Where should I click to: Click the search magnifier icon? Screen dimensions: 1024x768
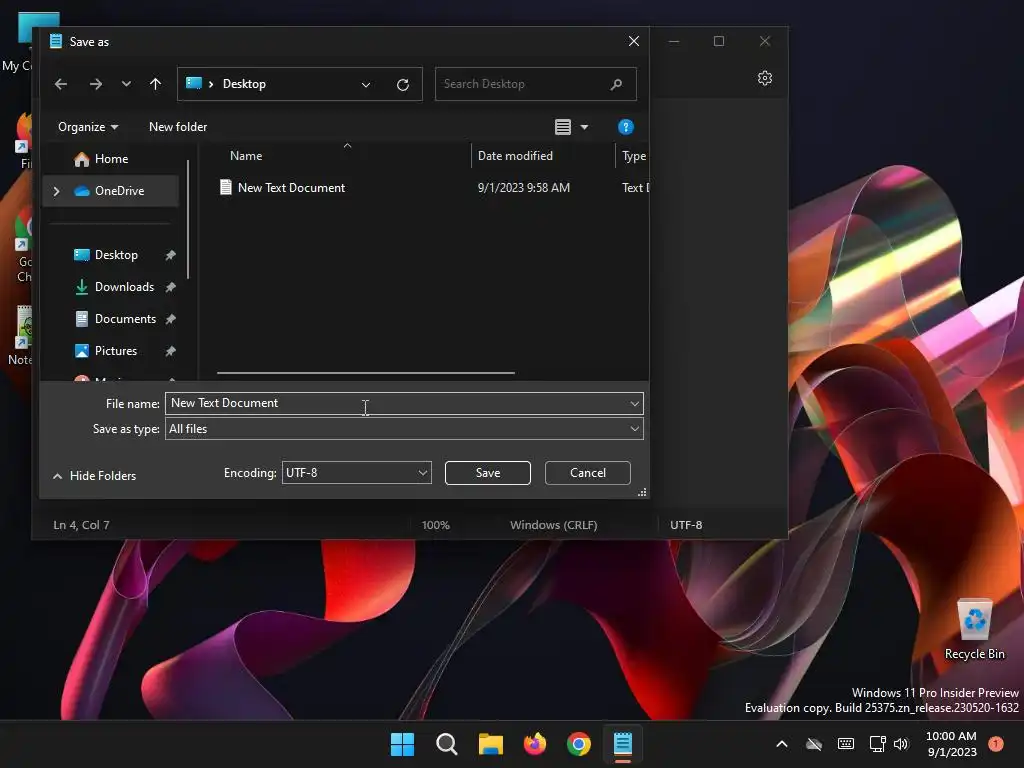[x=616, y=84]
